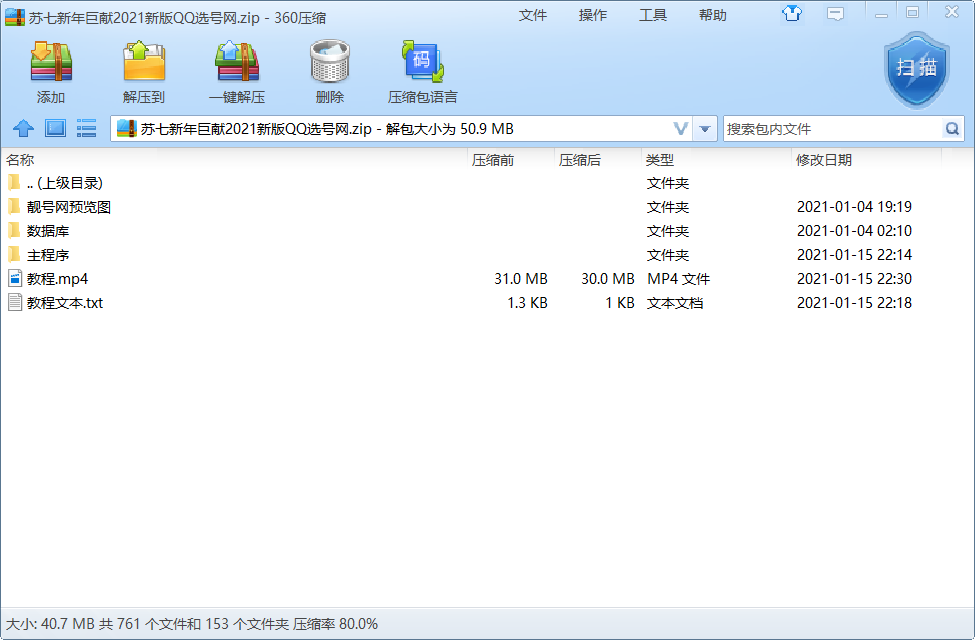
Task: Click the search magnifier icon
Action: (x=952, y=129)
